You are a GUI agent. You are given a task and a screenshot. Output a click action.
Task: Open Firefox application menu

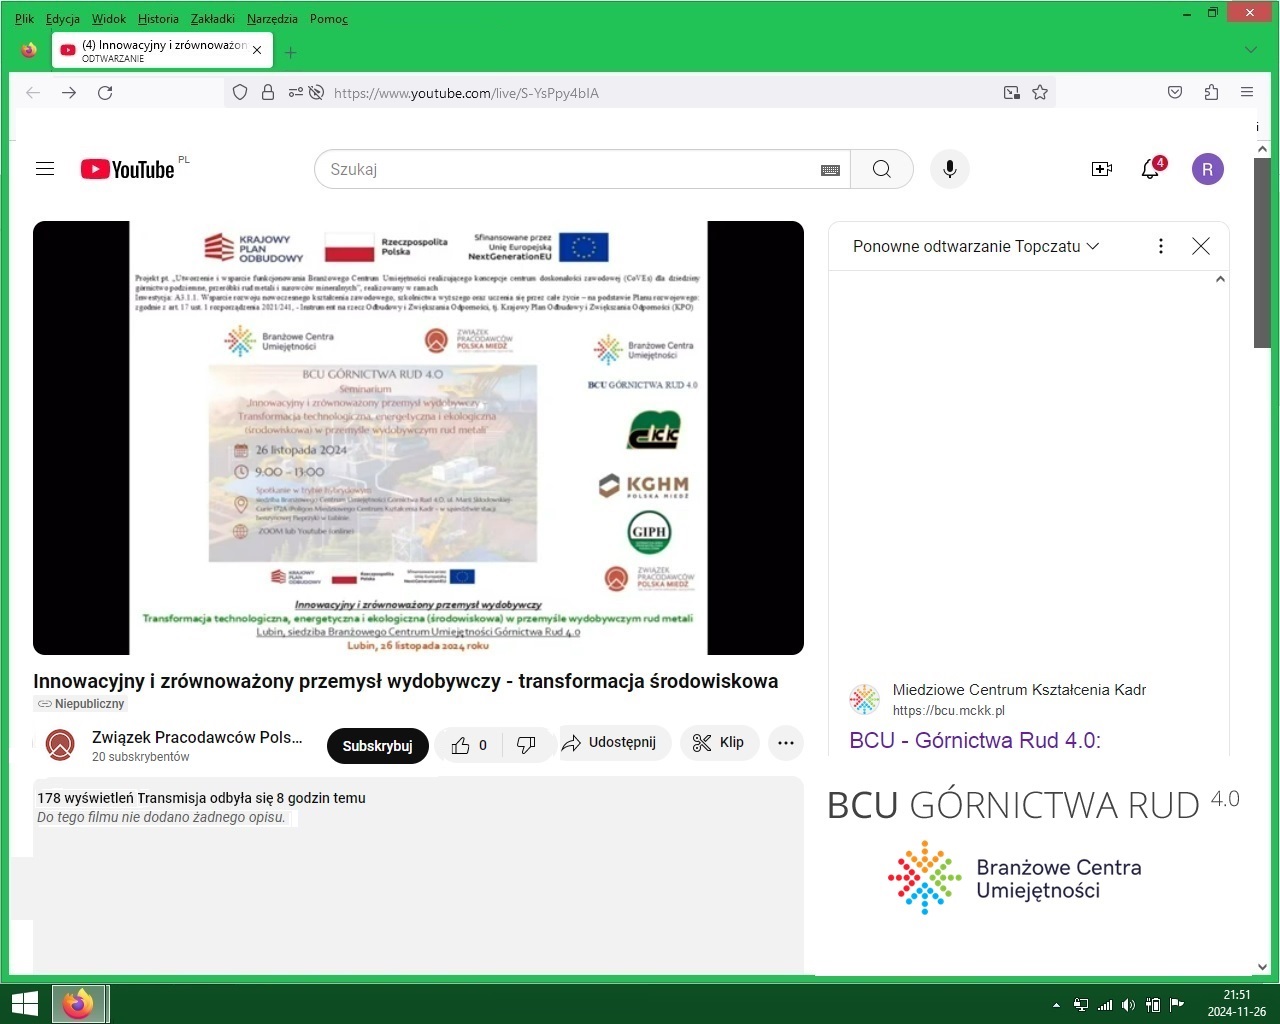coord(1247,92)
